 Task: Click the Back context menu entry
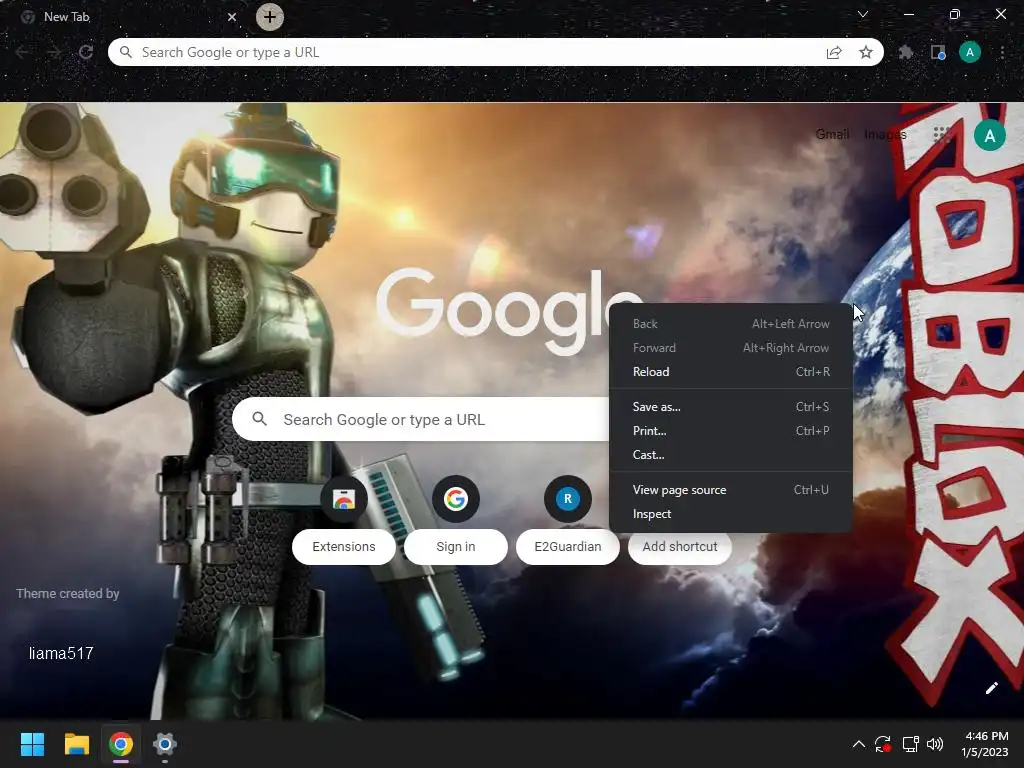coord(731,324)
